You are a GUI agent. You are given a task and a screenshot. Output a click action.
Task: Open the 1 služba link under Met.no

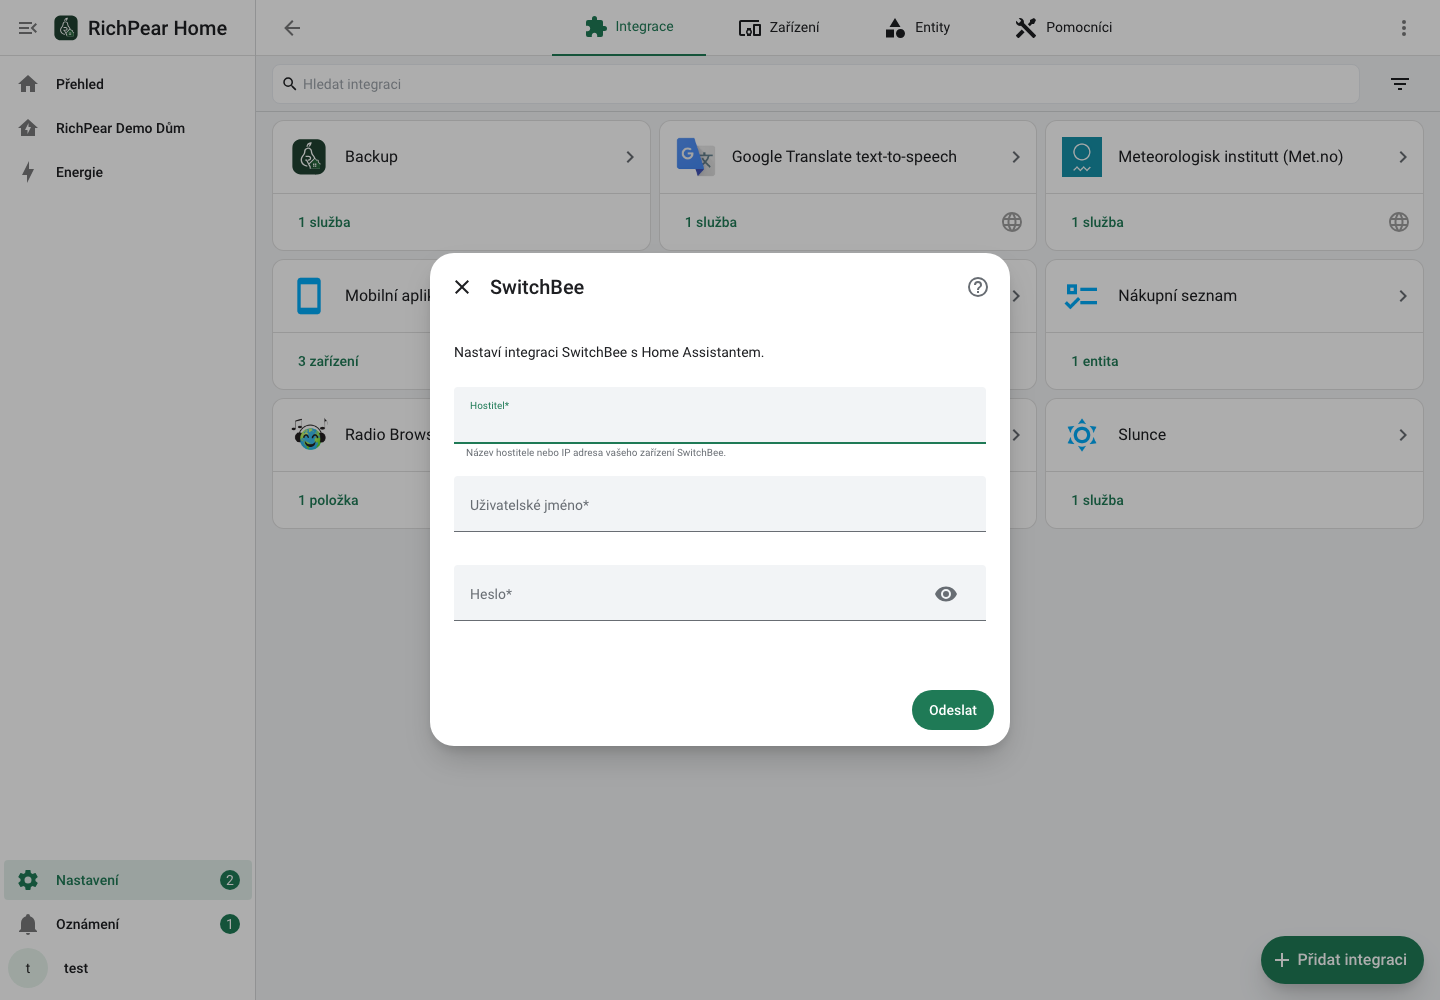[1097, 222]
